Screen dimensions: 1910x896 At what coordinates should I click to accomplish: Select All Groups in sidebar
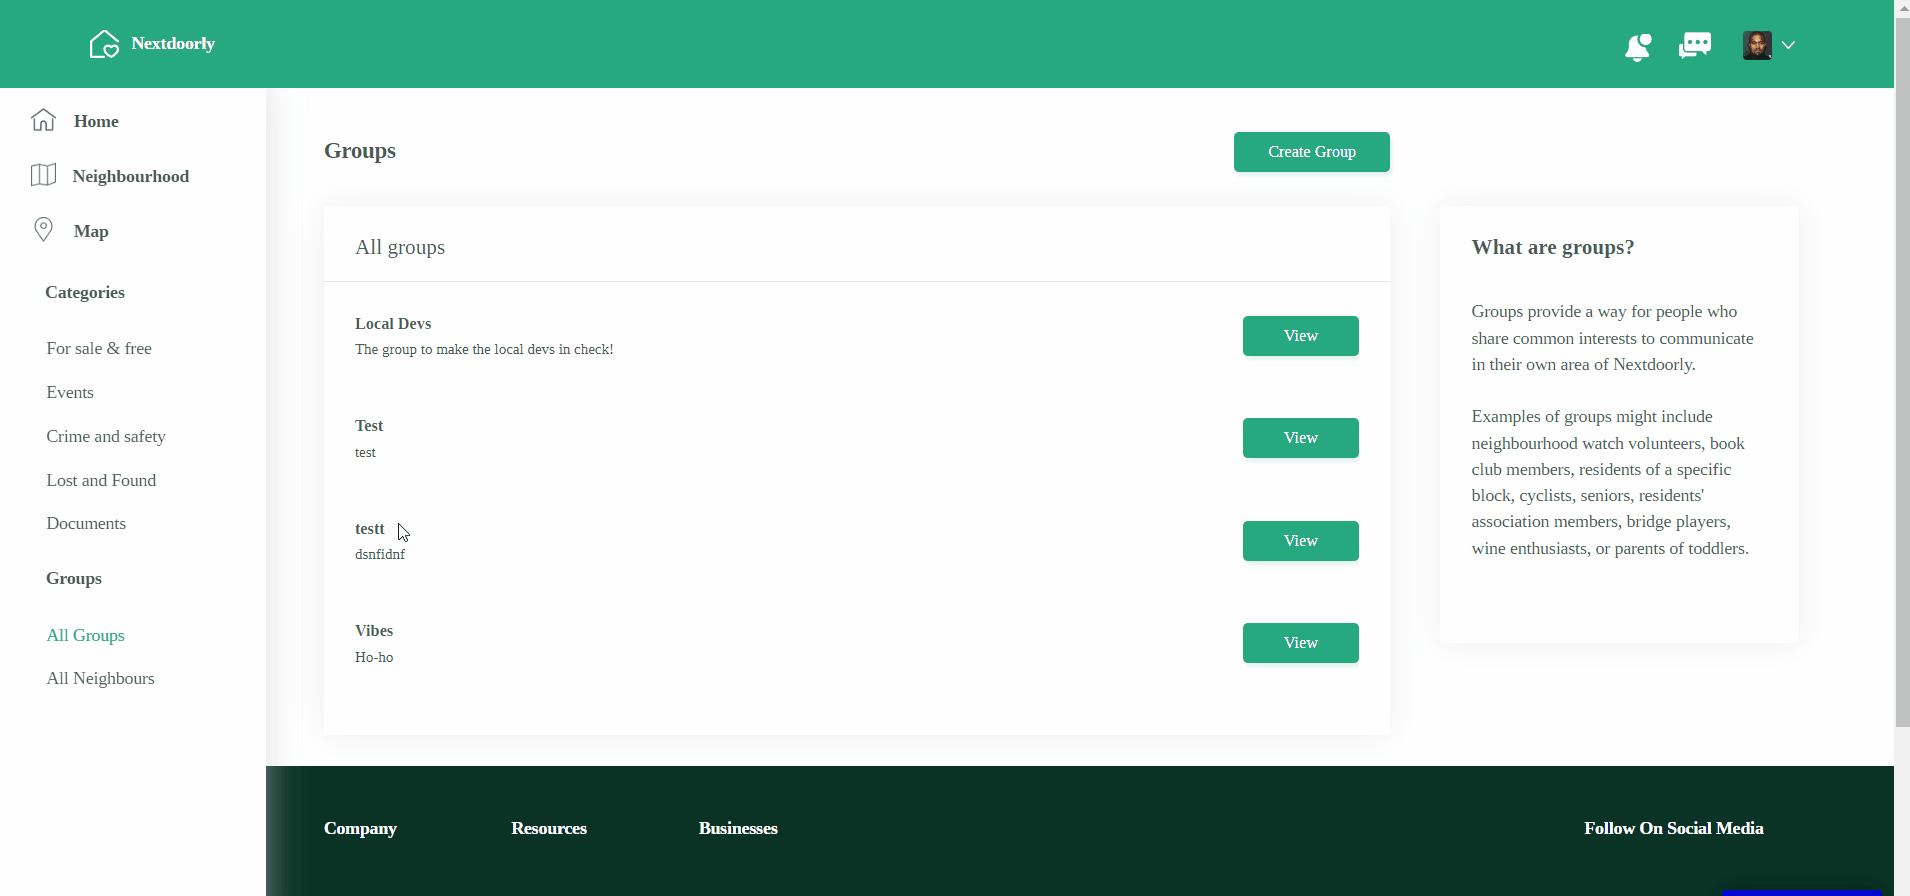(x=86, y=635)
